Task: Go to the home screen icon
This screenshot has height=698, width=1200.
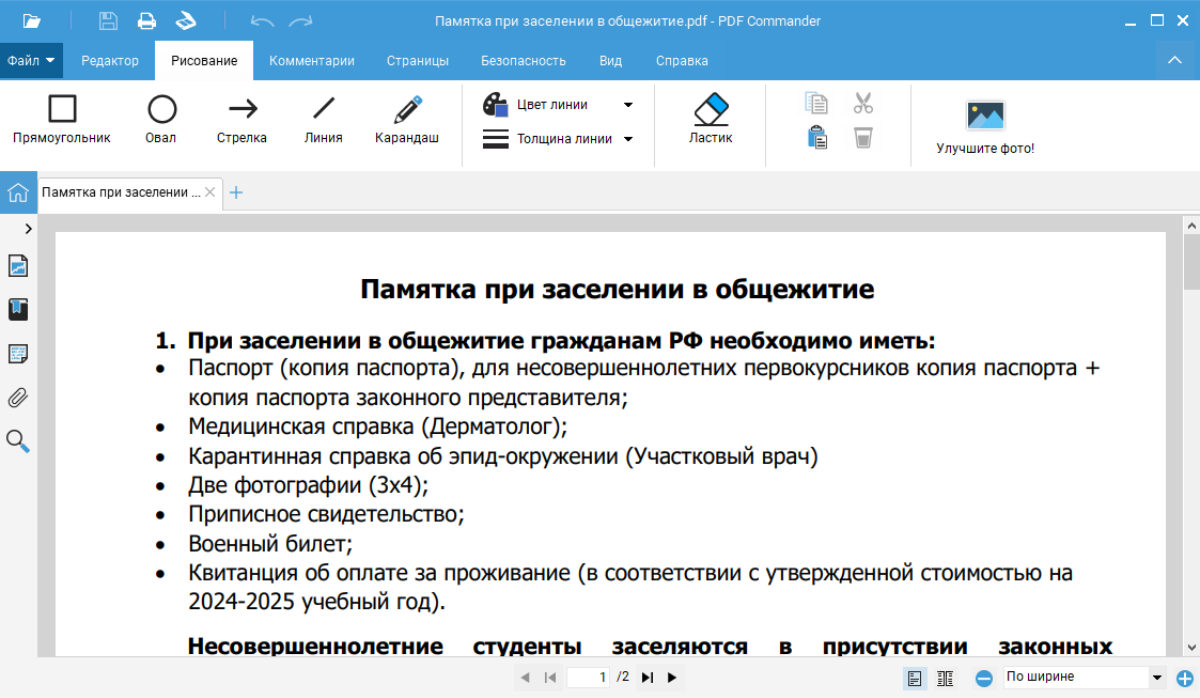Action: pyautogui.click(x=18, y=193)
